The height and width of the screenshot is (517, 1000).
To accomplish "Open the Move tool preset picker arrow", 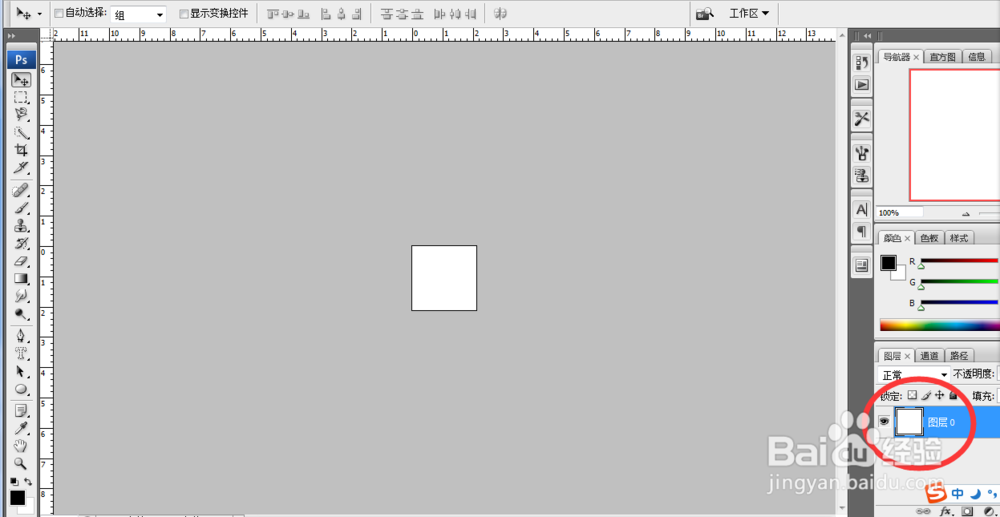I will 40,13.
